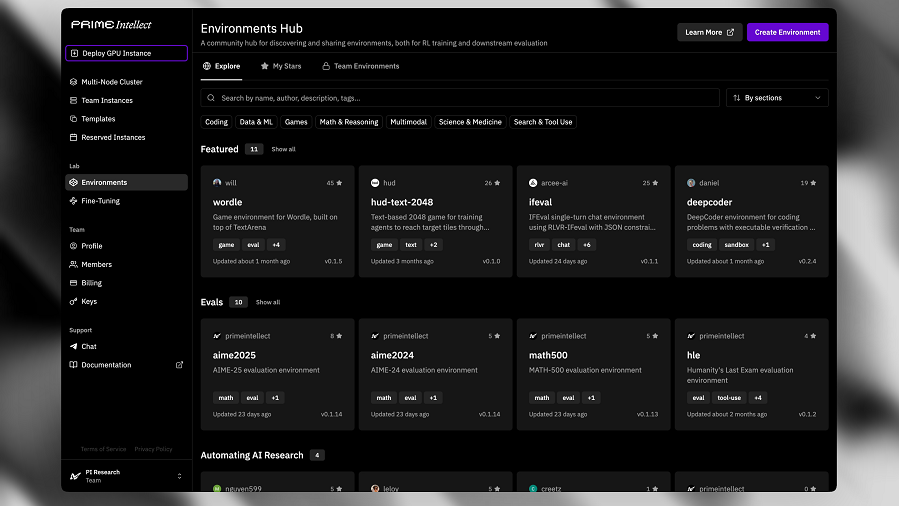Focus the environment search input field
Viewport: 899px width, 506px height.
pos(460,98)
